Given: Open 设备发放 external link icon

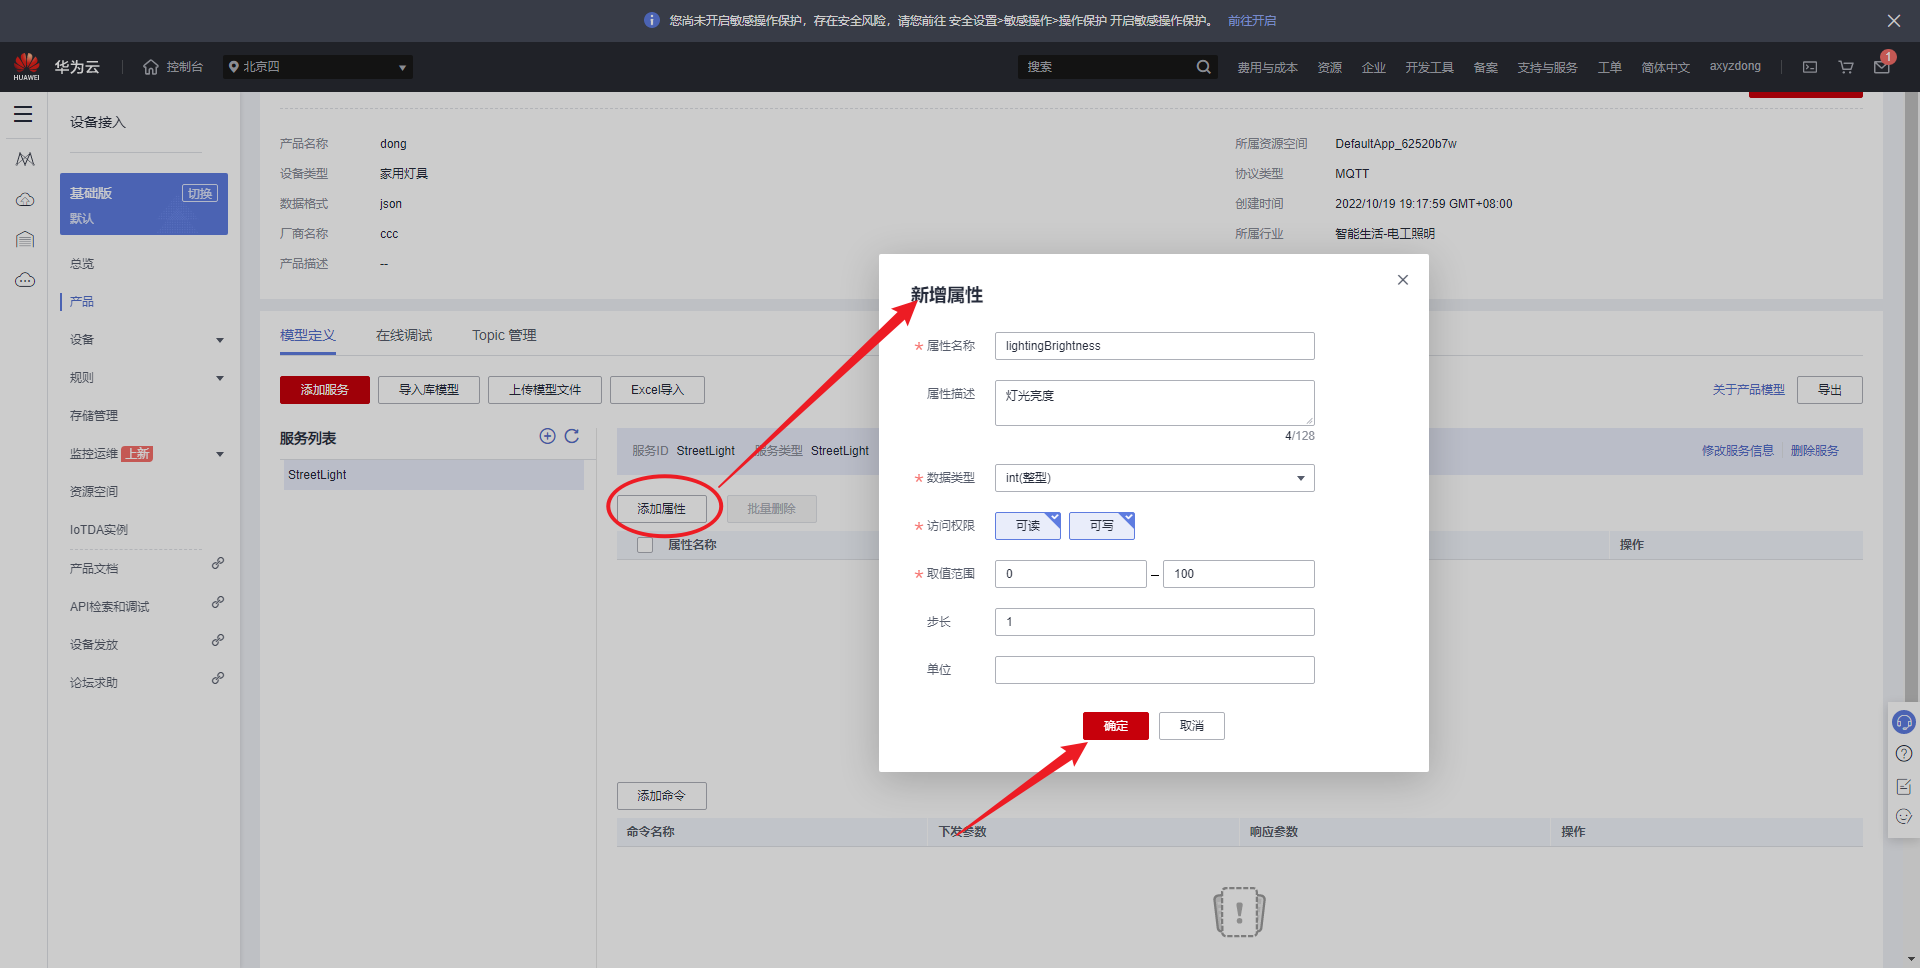Looking at the screenshot, I should [x=218, y=640].
